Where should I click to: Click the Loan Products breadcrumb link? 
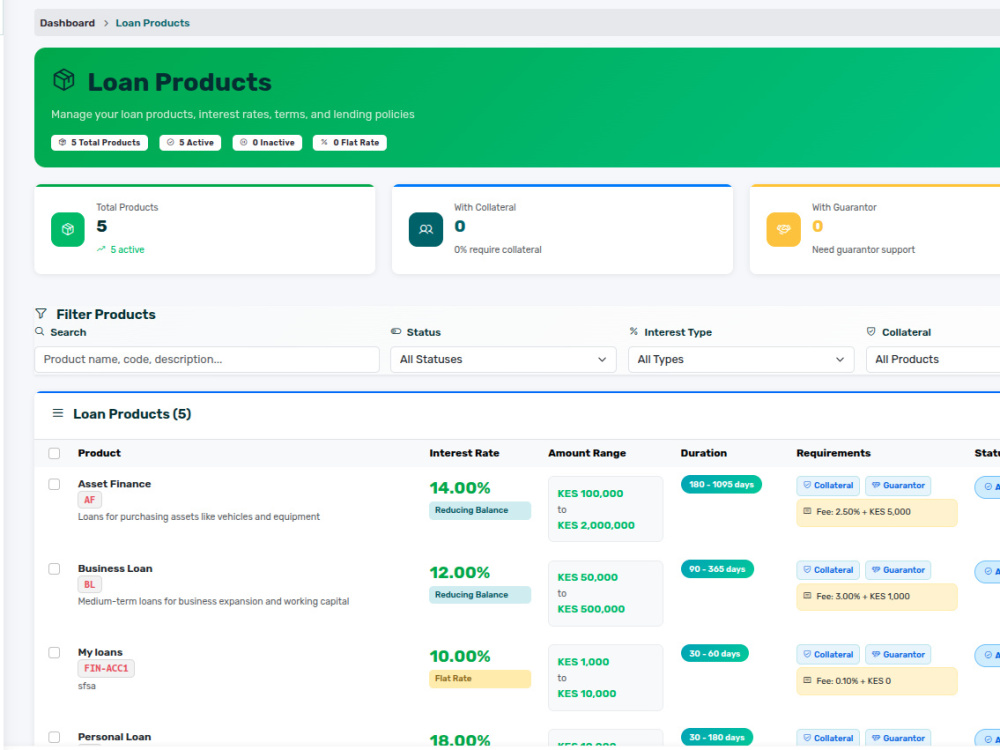click(x=152, y=23)
